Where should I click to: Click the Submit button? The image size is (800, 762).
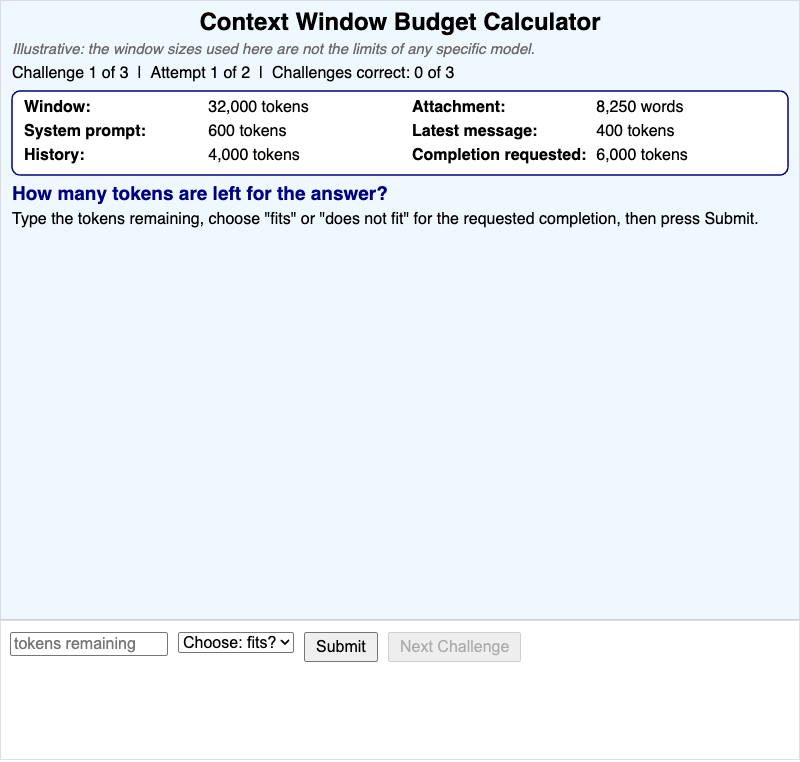click(341, 647)
